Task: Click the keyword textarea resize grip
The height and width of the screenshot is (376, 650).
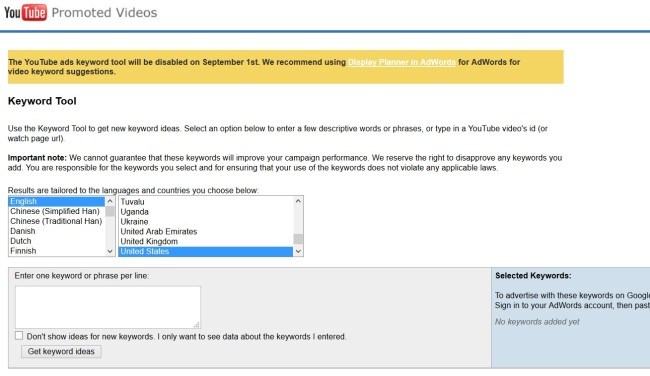Action: 196,325
